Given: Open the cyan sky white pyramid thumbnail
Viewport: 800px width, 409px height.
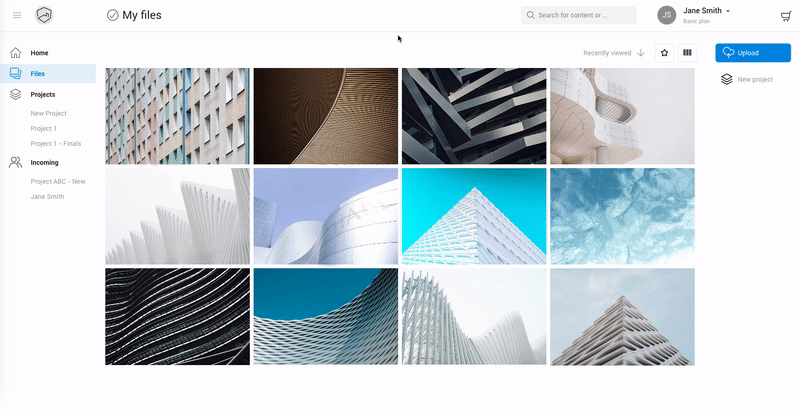Looking at the screenshot, I should (474, 216).
